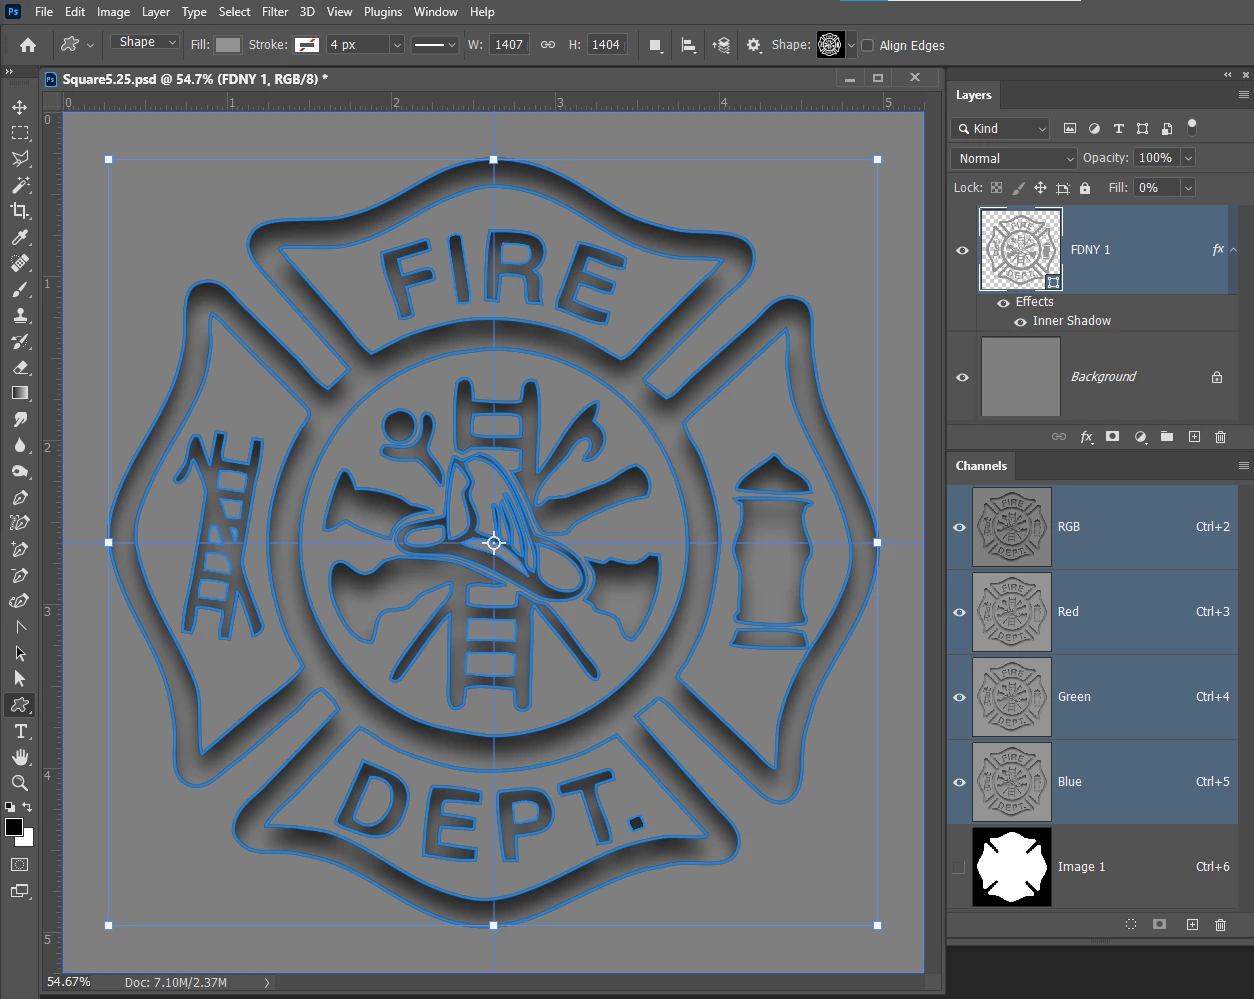Select the Hand tool
This screenshot has width=1254, height=999.
tap(19, 757)
